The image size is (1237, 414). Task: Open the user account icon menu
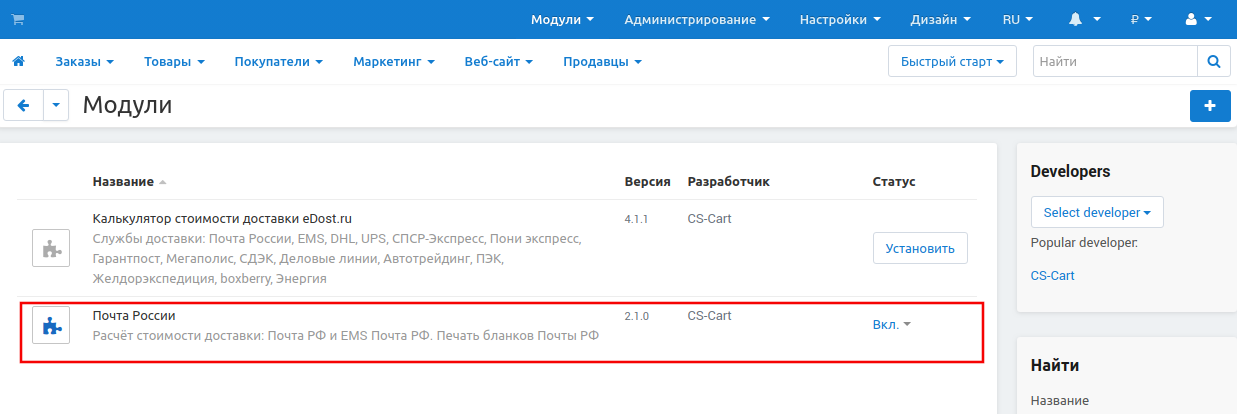pyautogui.click(x=1196, y=19)
